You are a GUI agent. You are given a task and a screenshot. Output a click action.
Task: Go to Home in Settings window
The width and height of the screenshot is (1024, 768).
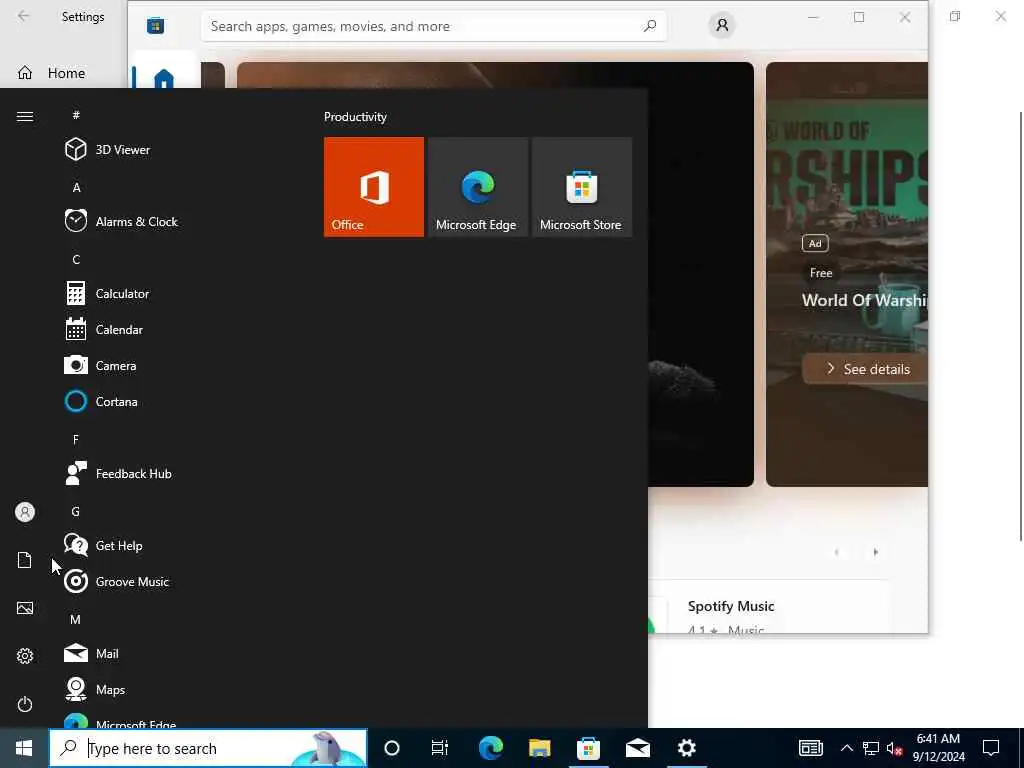(x=63, y=73)
